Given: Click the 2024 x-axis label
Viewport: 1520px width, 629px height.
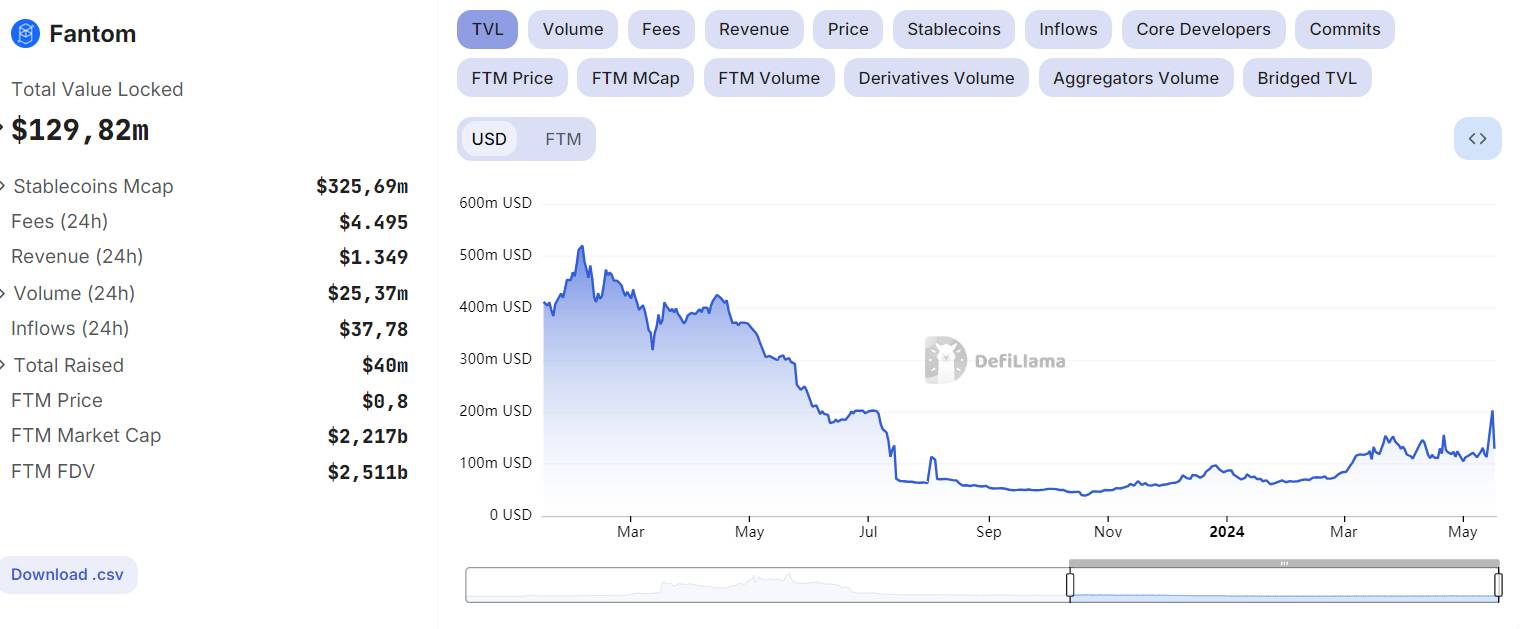Looking at the screenshot, I should point(1227,531).
